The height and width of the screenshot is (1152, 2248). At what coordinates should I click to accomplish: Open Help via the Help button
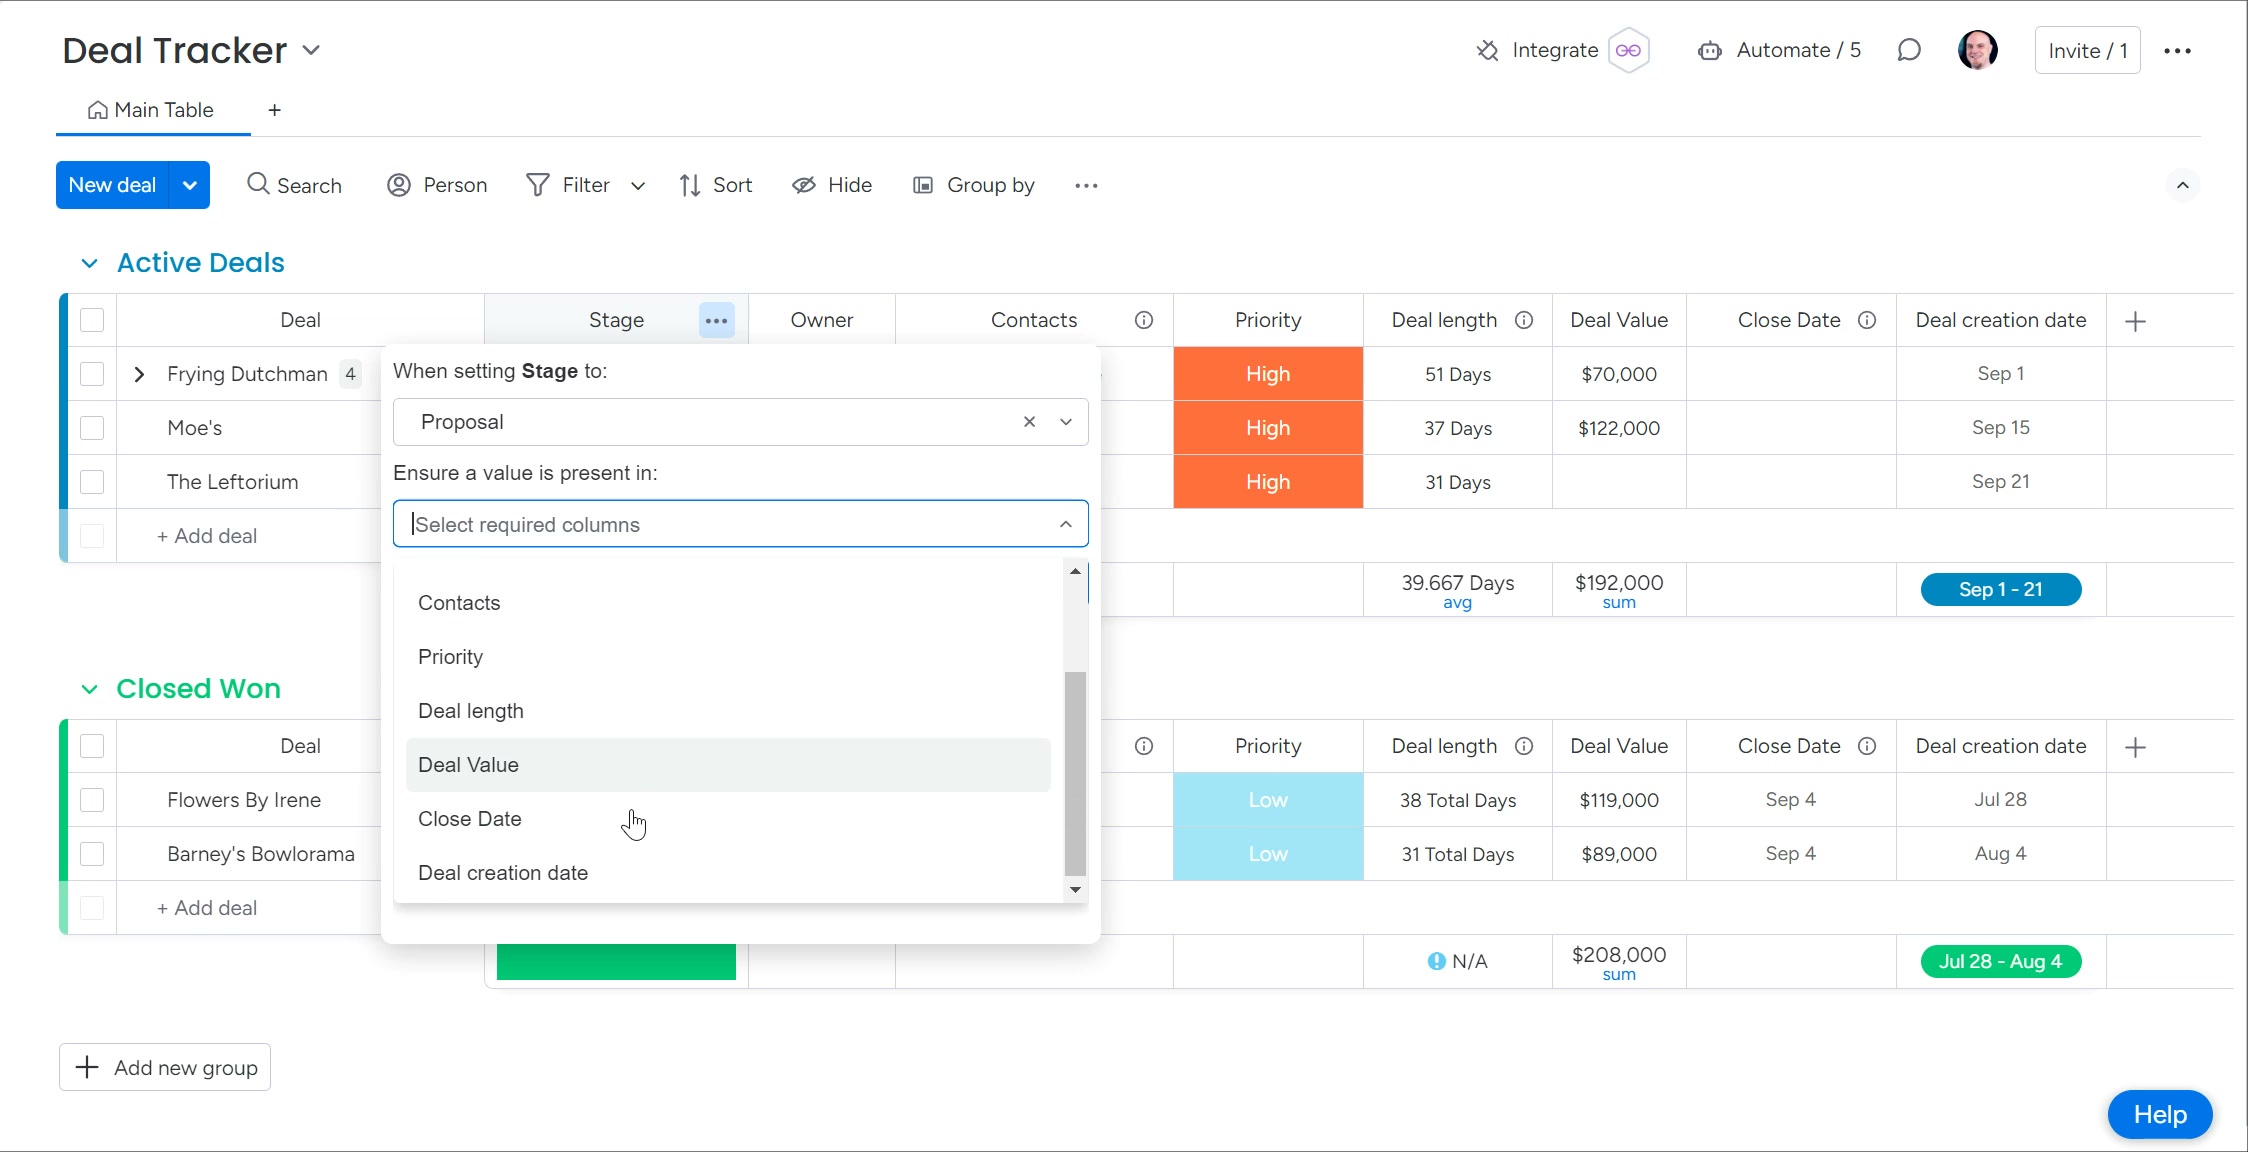click(x=2159, y=1114)
